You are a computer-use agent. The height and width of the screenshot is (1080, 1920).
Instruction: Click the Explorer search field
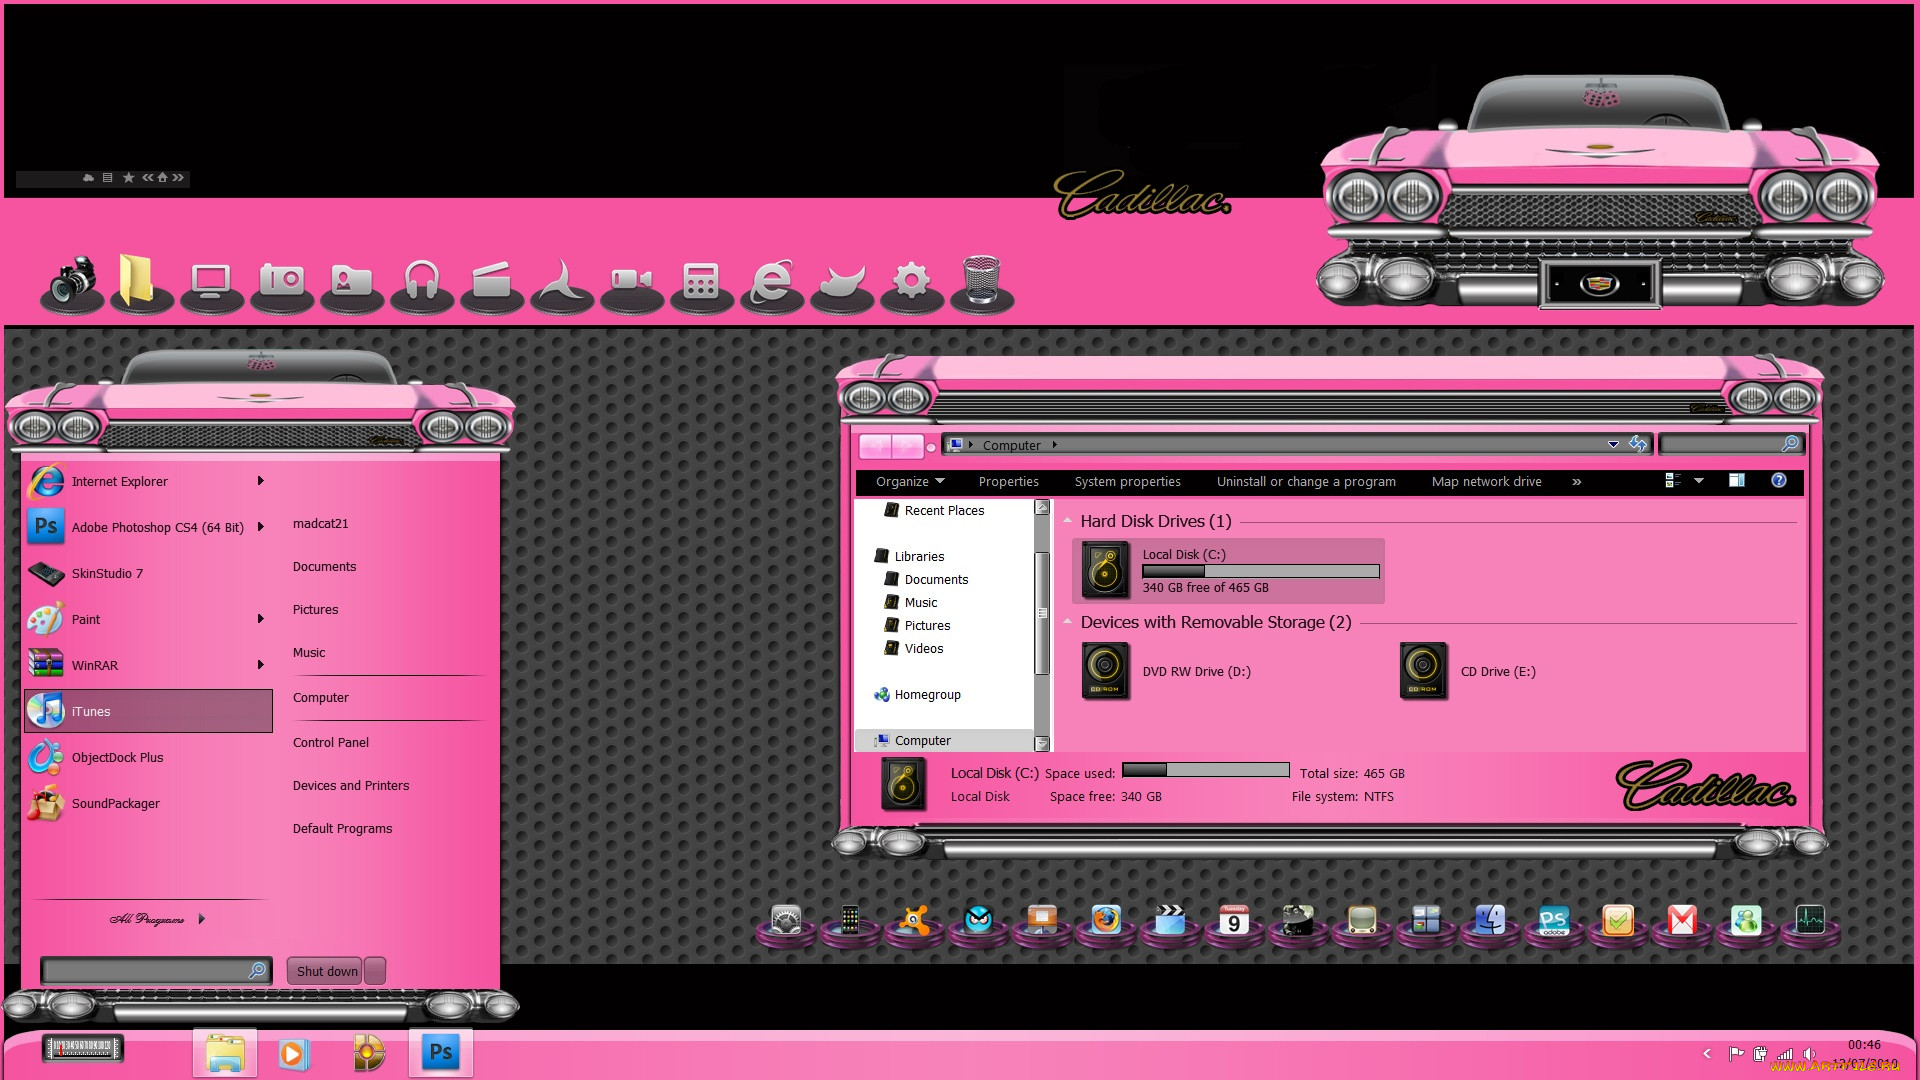click(x=1730, y=444)
